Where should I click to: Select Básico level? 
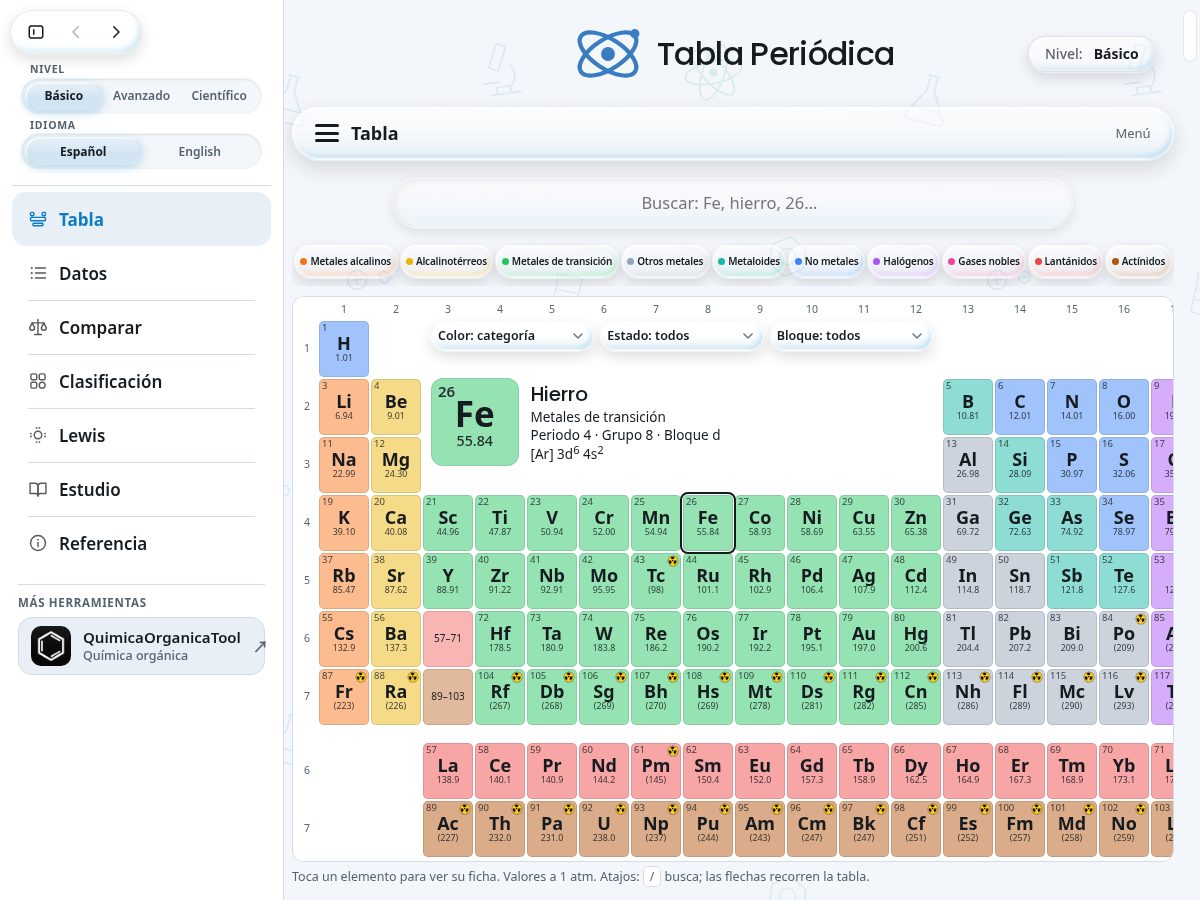pyautogui.click(x=64, y=96)
